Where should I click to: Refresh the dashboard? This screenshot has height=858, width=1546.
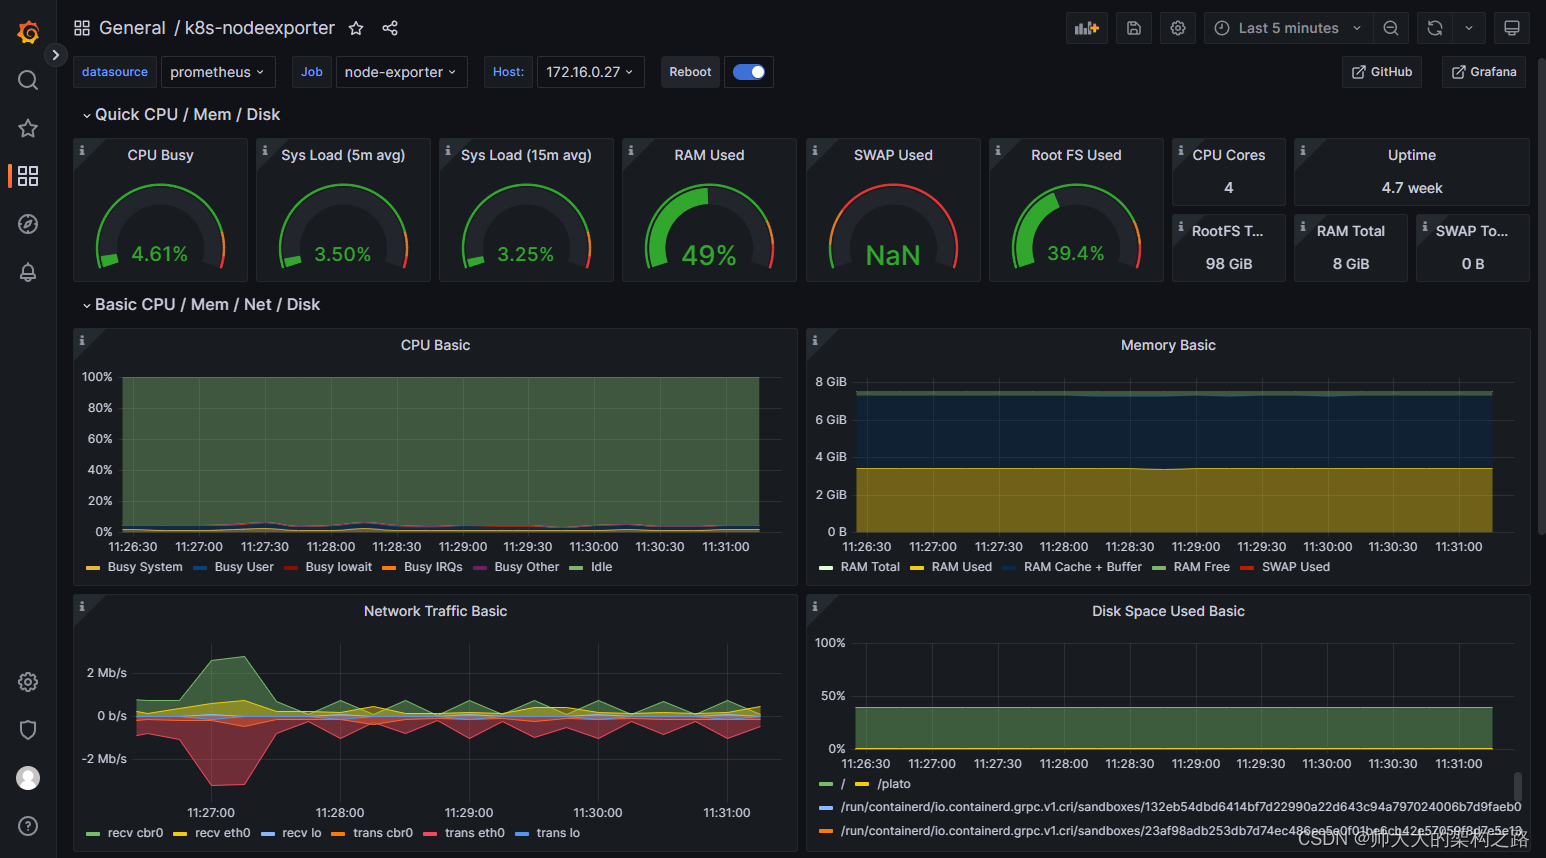(1435, 28)
